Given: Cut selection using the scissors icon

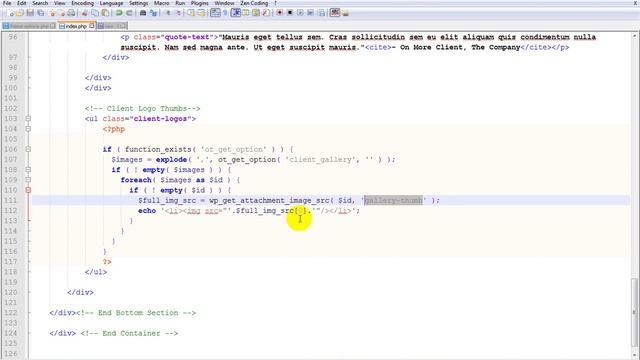Looking at the screenshot, I should tap(84, 13).
